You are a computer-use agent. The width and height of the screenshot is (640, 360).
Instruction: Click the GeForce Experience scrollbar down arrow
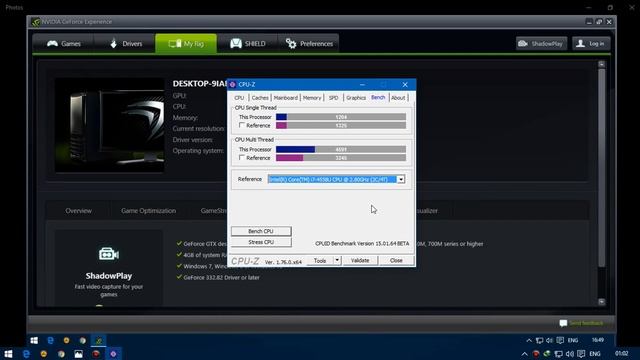[601, 302]
